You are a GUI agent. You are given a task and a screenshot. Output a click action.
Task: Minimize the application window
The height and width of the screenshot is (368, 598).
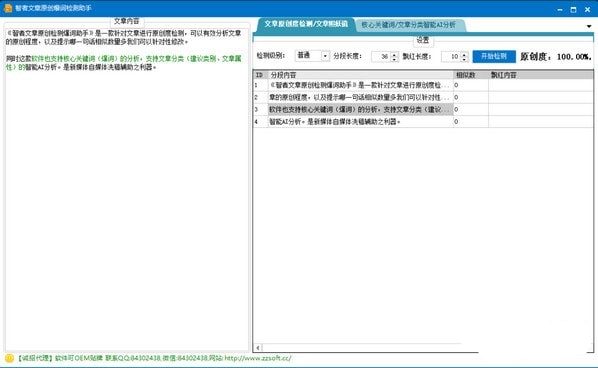pos(560,10)
